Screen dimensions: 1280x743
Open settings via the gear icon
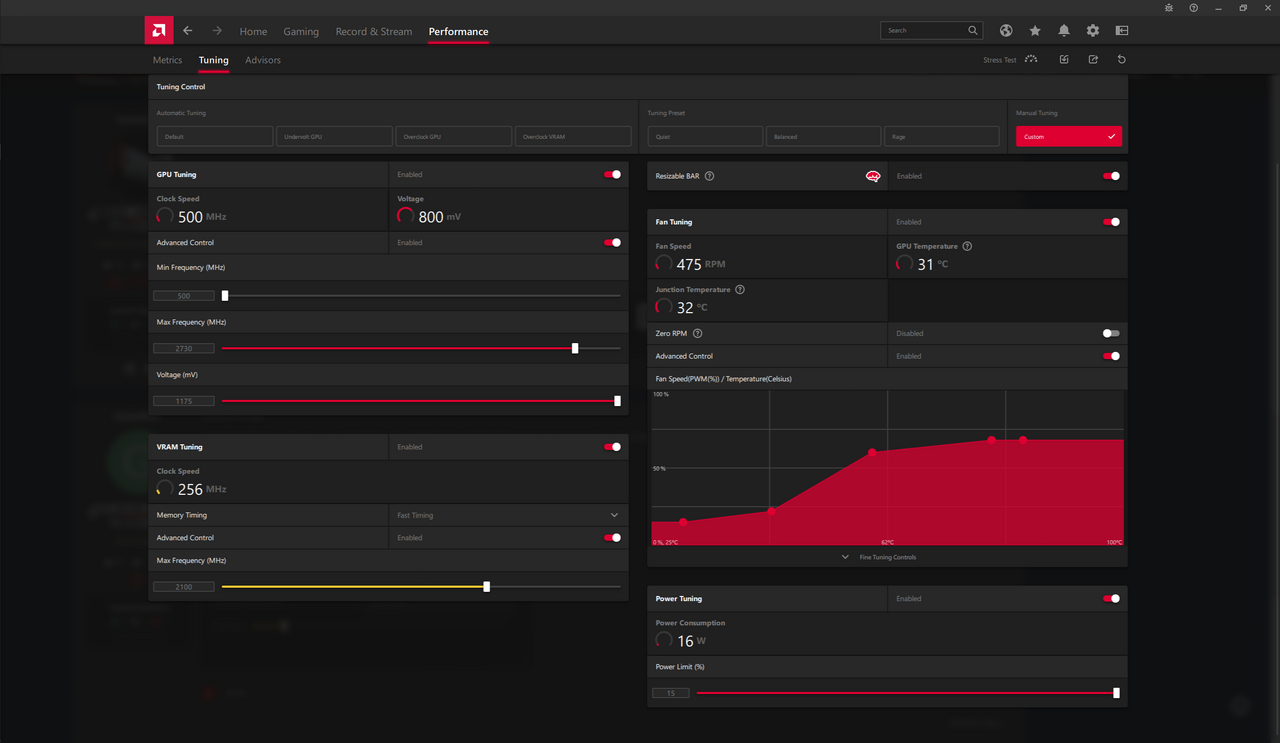1093,31
